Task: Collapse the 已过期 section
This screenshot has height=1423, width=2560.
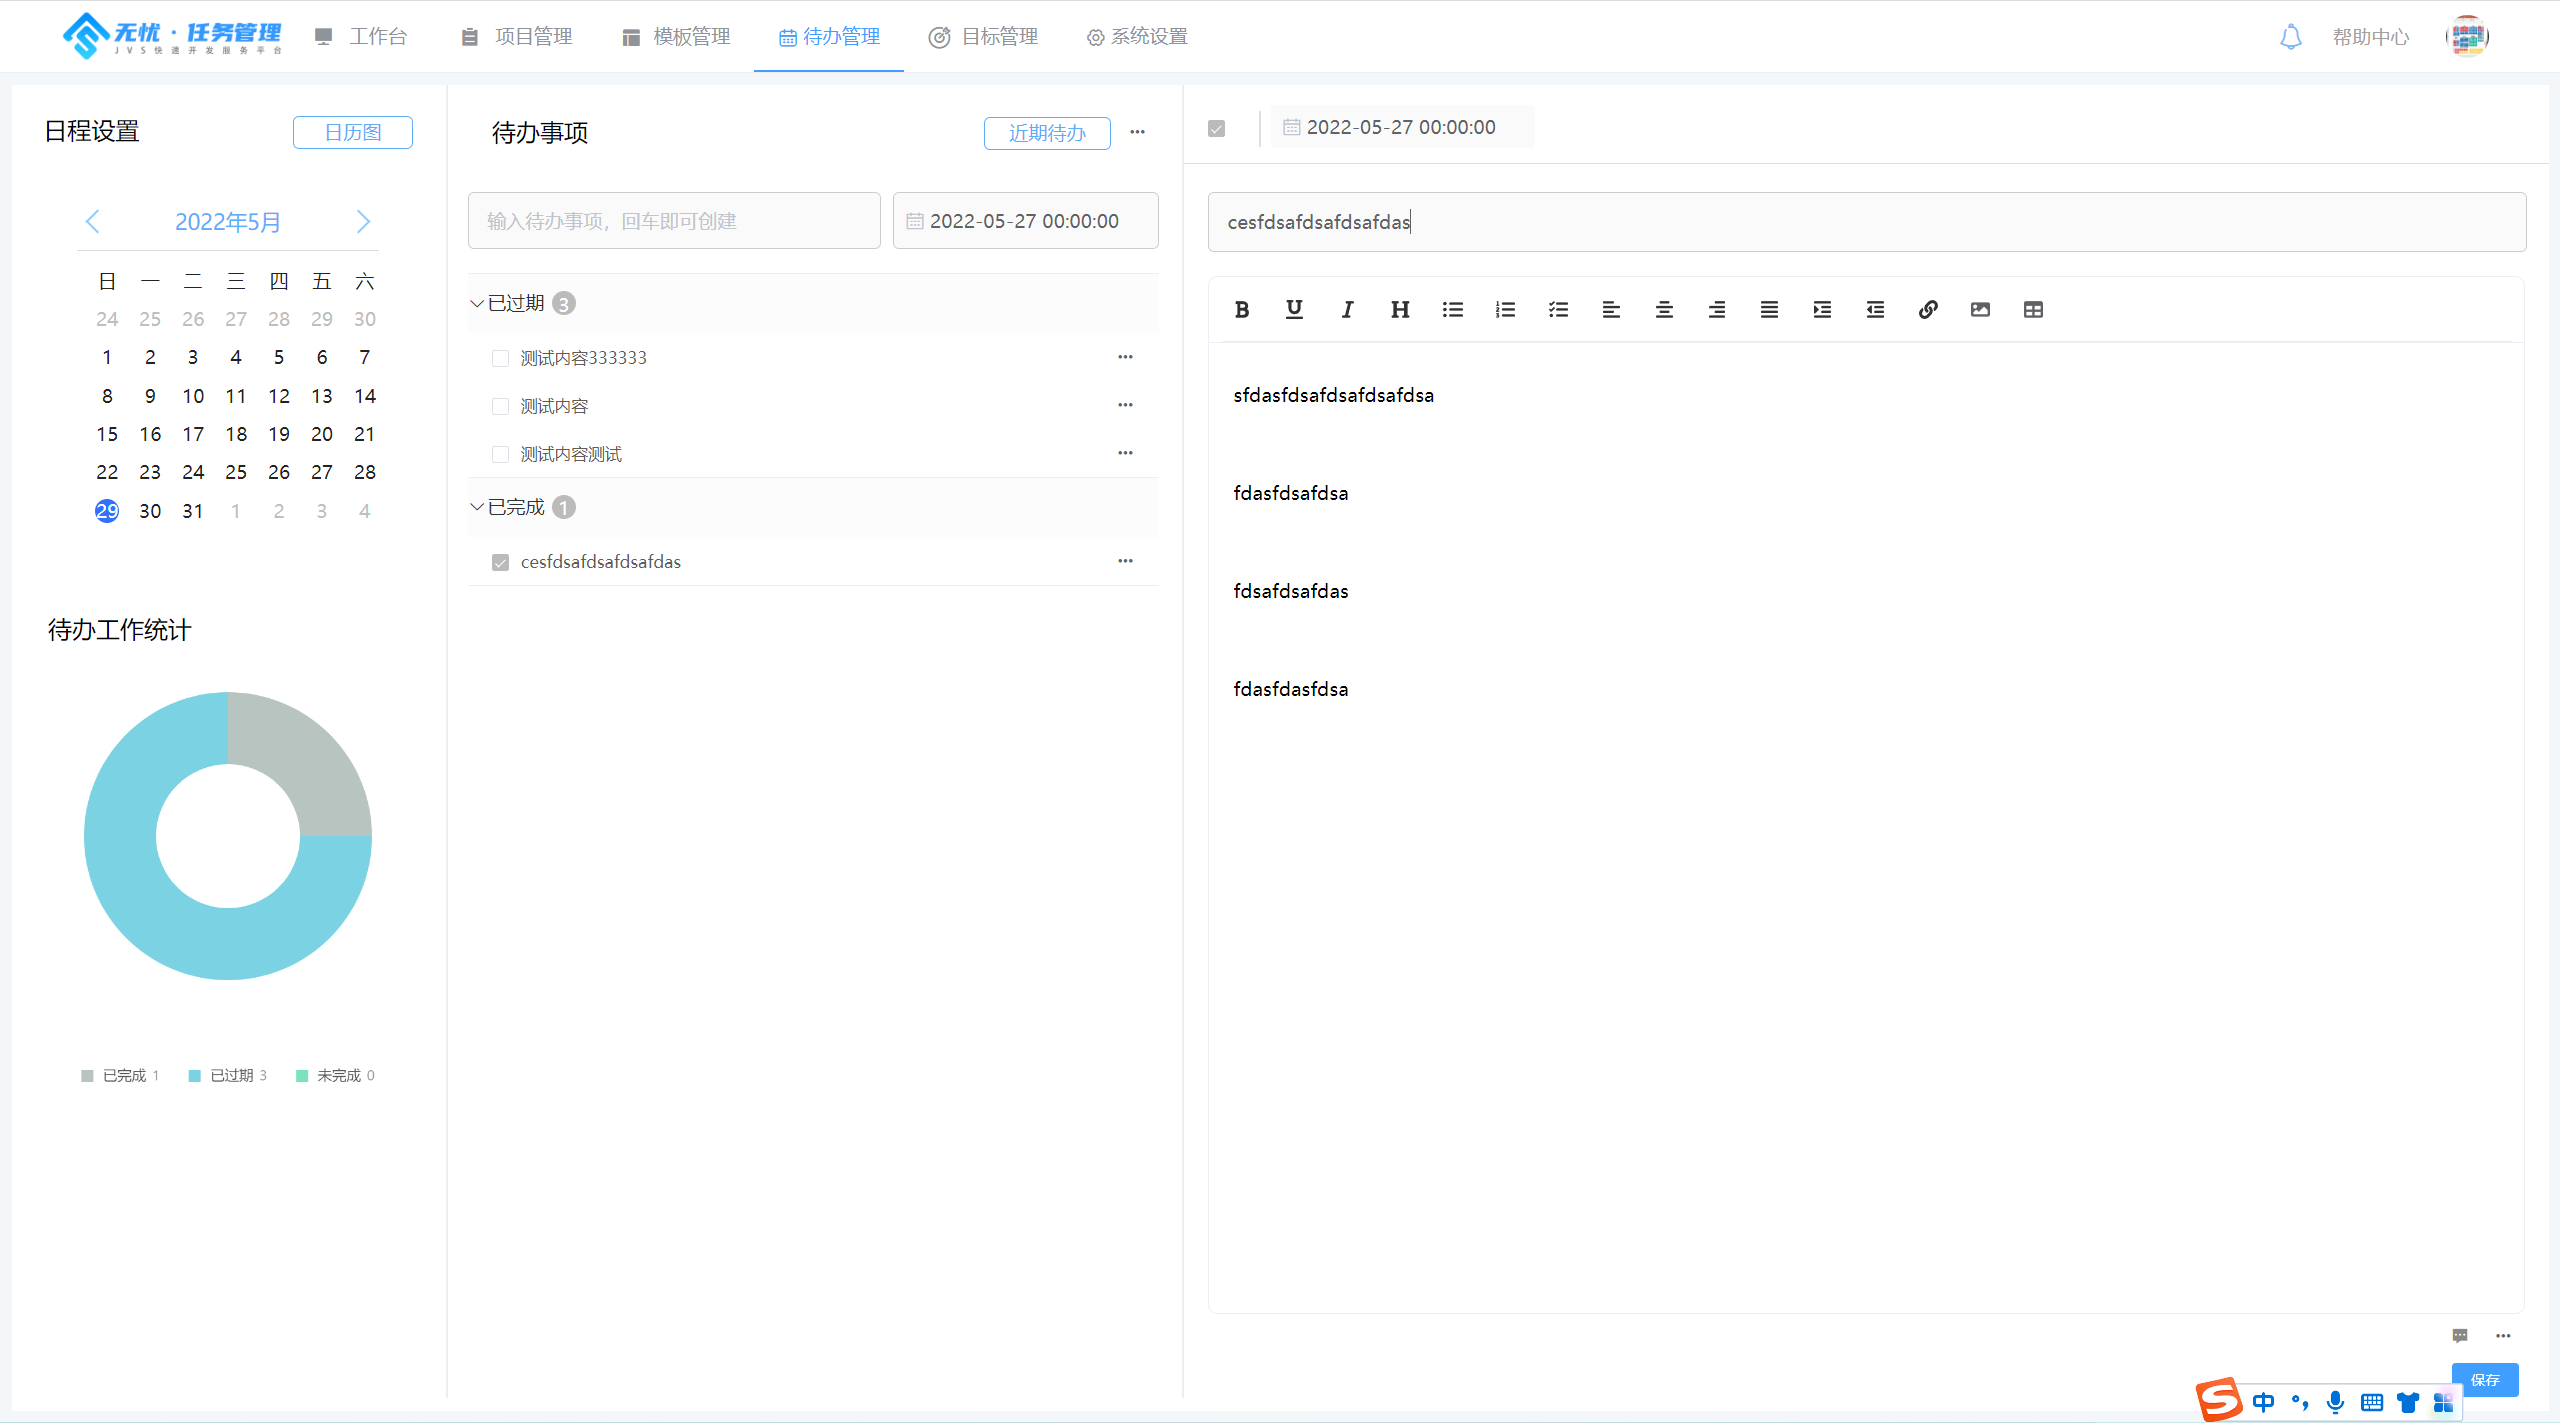Action: pos(477,303)
